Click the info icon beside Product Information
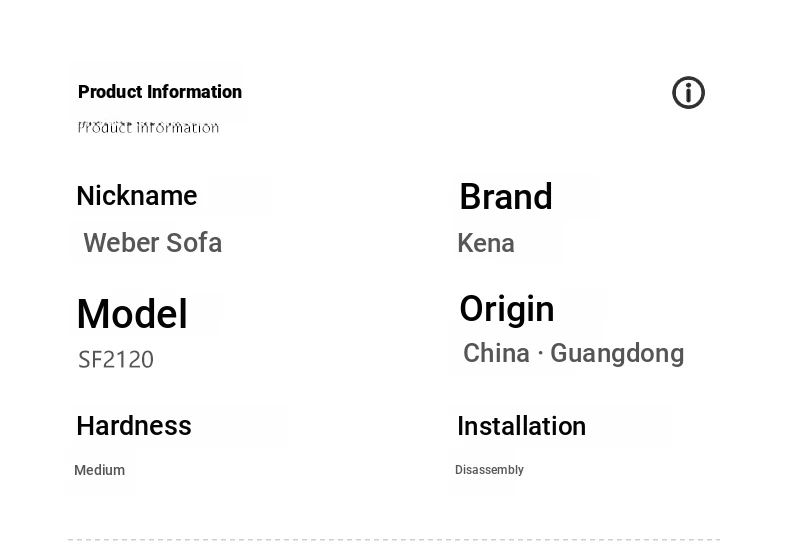The image size is (790, 547). (688, 93)
